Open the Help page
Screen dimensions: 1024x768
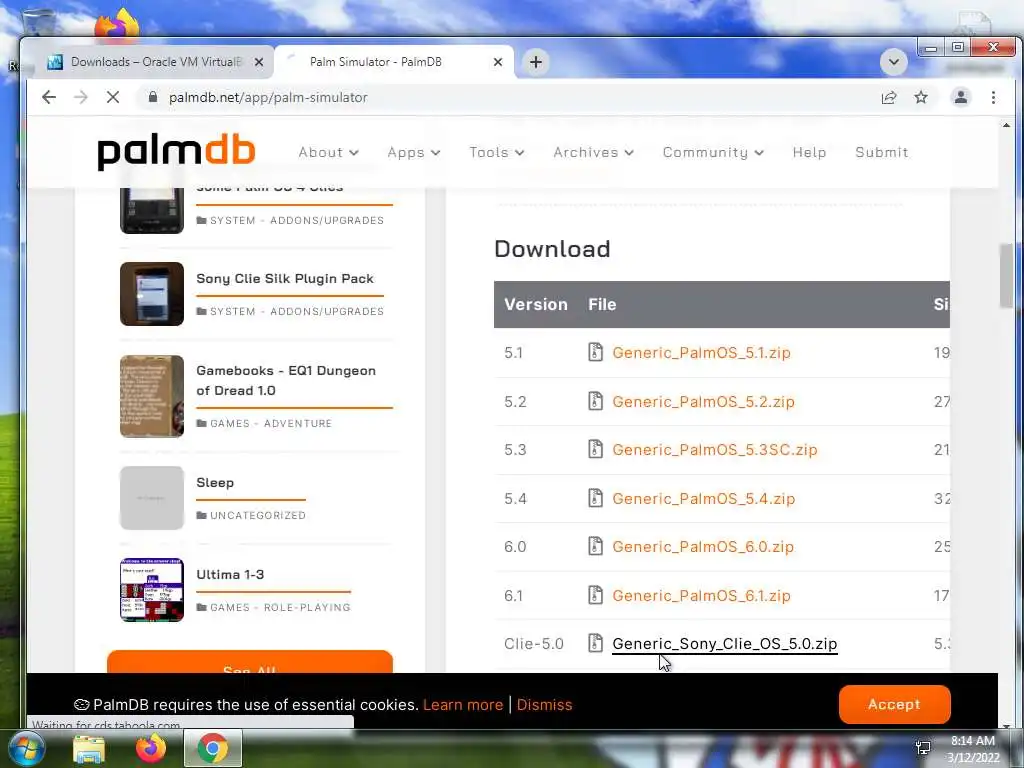coord(809,152)
